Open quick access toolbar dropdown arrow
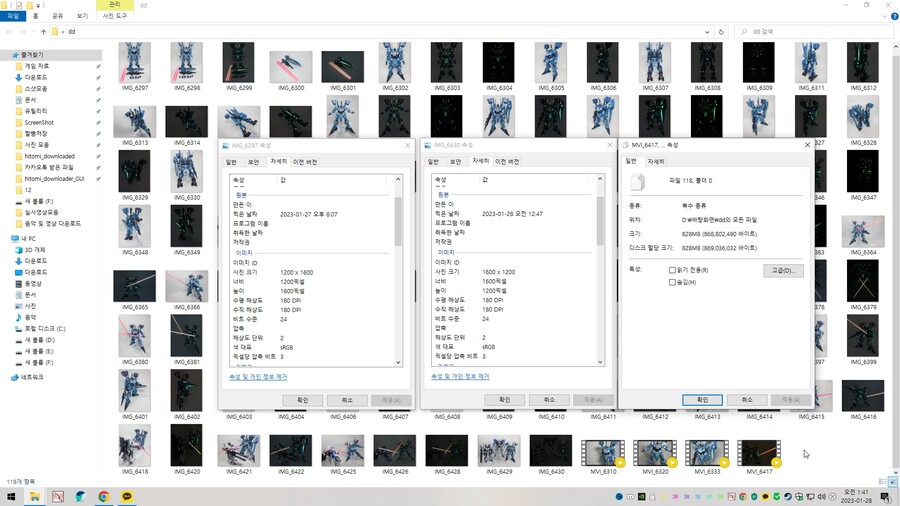The width and height of the screenshot is (900, 506). tap(38, 5)
